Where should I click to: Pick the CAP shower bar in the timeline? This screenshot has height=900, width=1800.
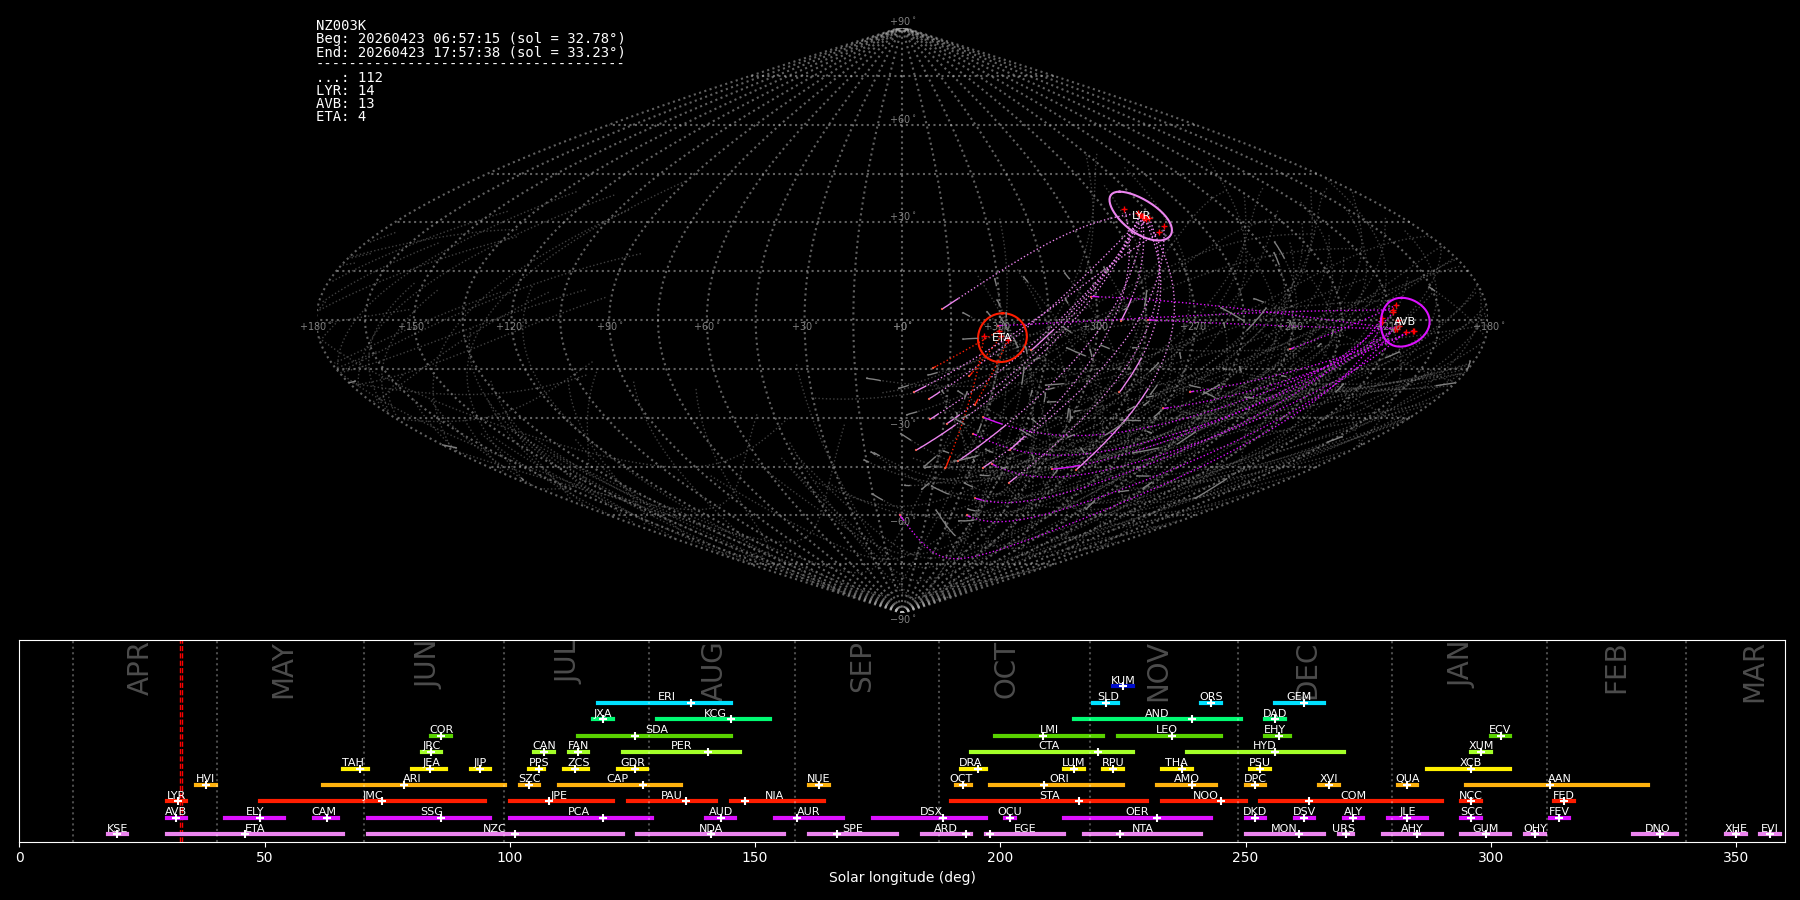(x=620, y=785)
